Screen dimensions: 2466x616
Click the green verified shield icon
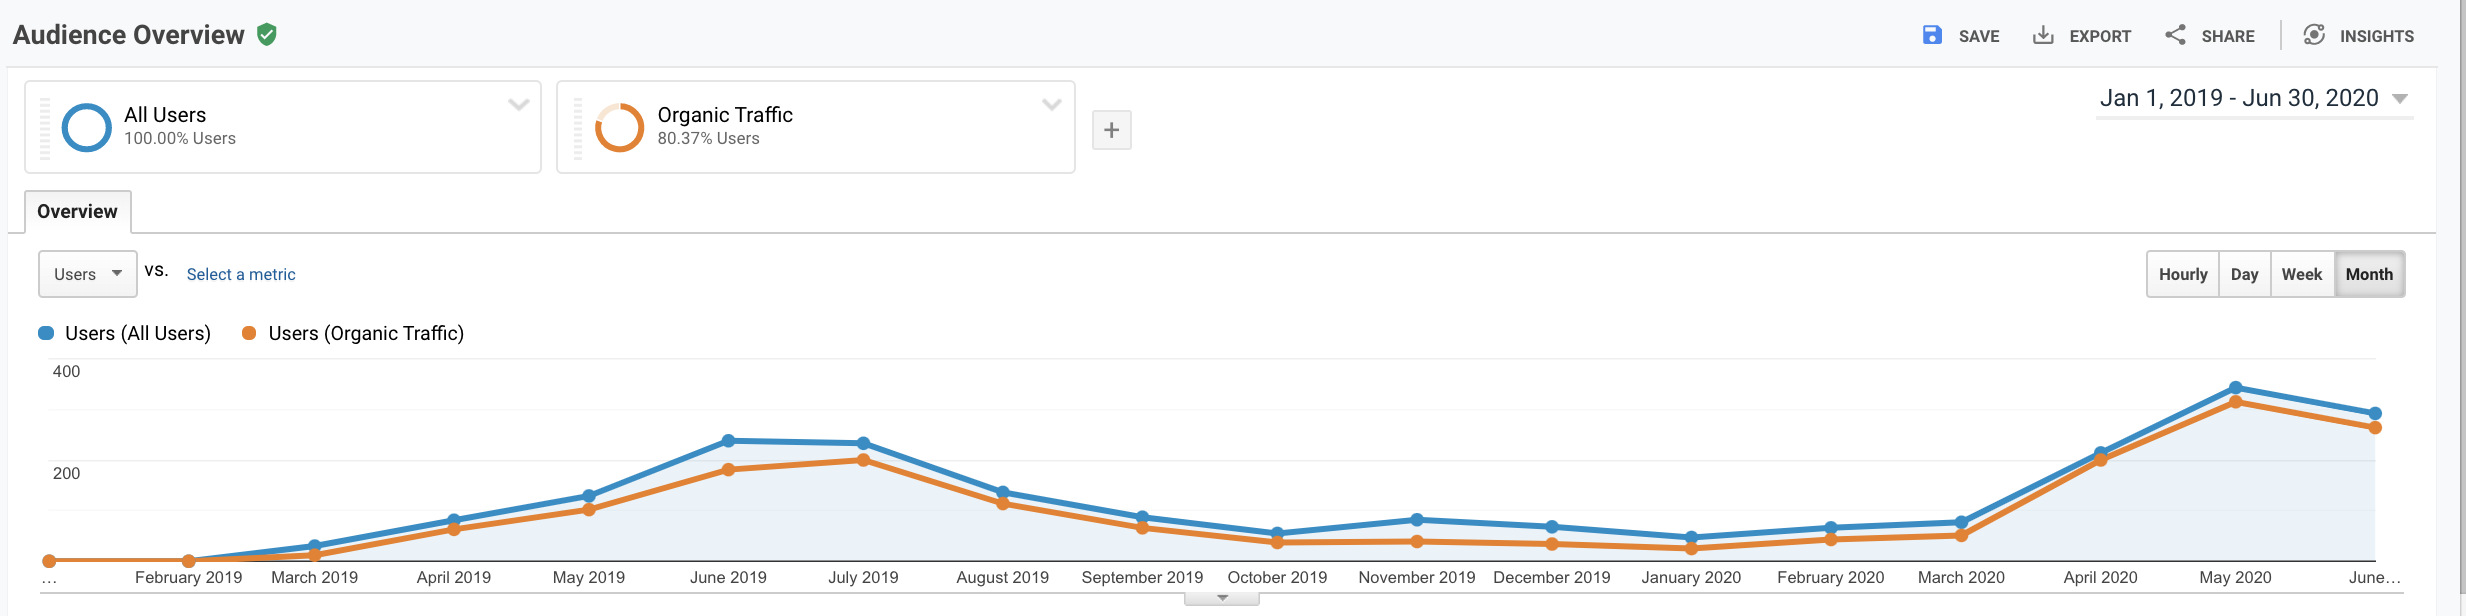coord(266,35)
